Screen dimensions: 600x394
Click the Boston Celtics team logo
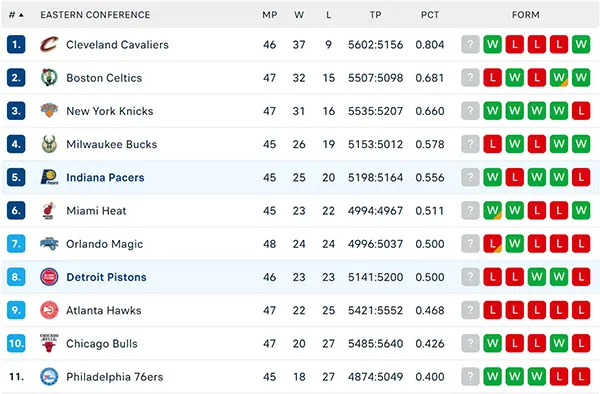point(49,78)
